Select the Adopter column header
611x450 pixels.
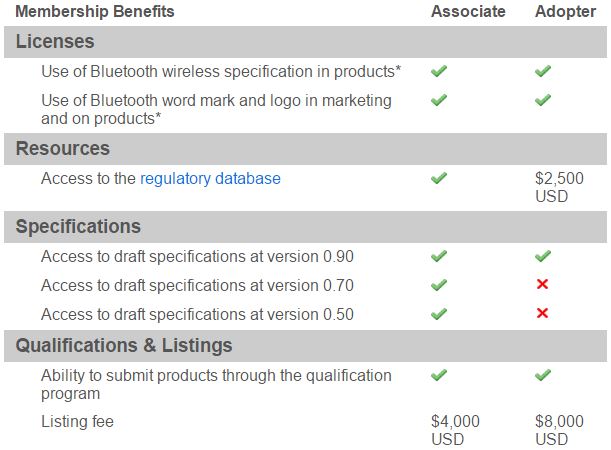click(565, 12)
